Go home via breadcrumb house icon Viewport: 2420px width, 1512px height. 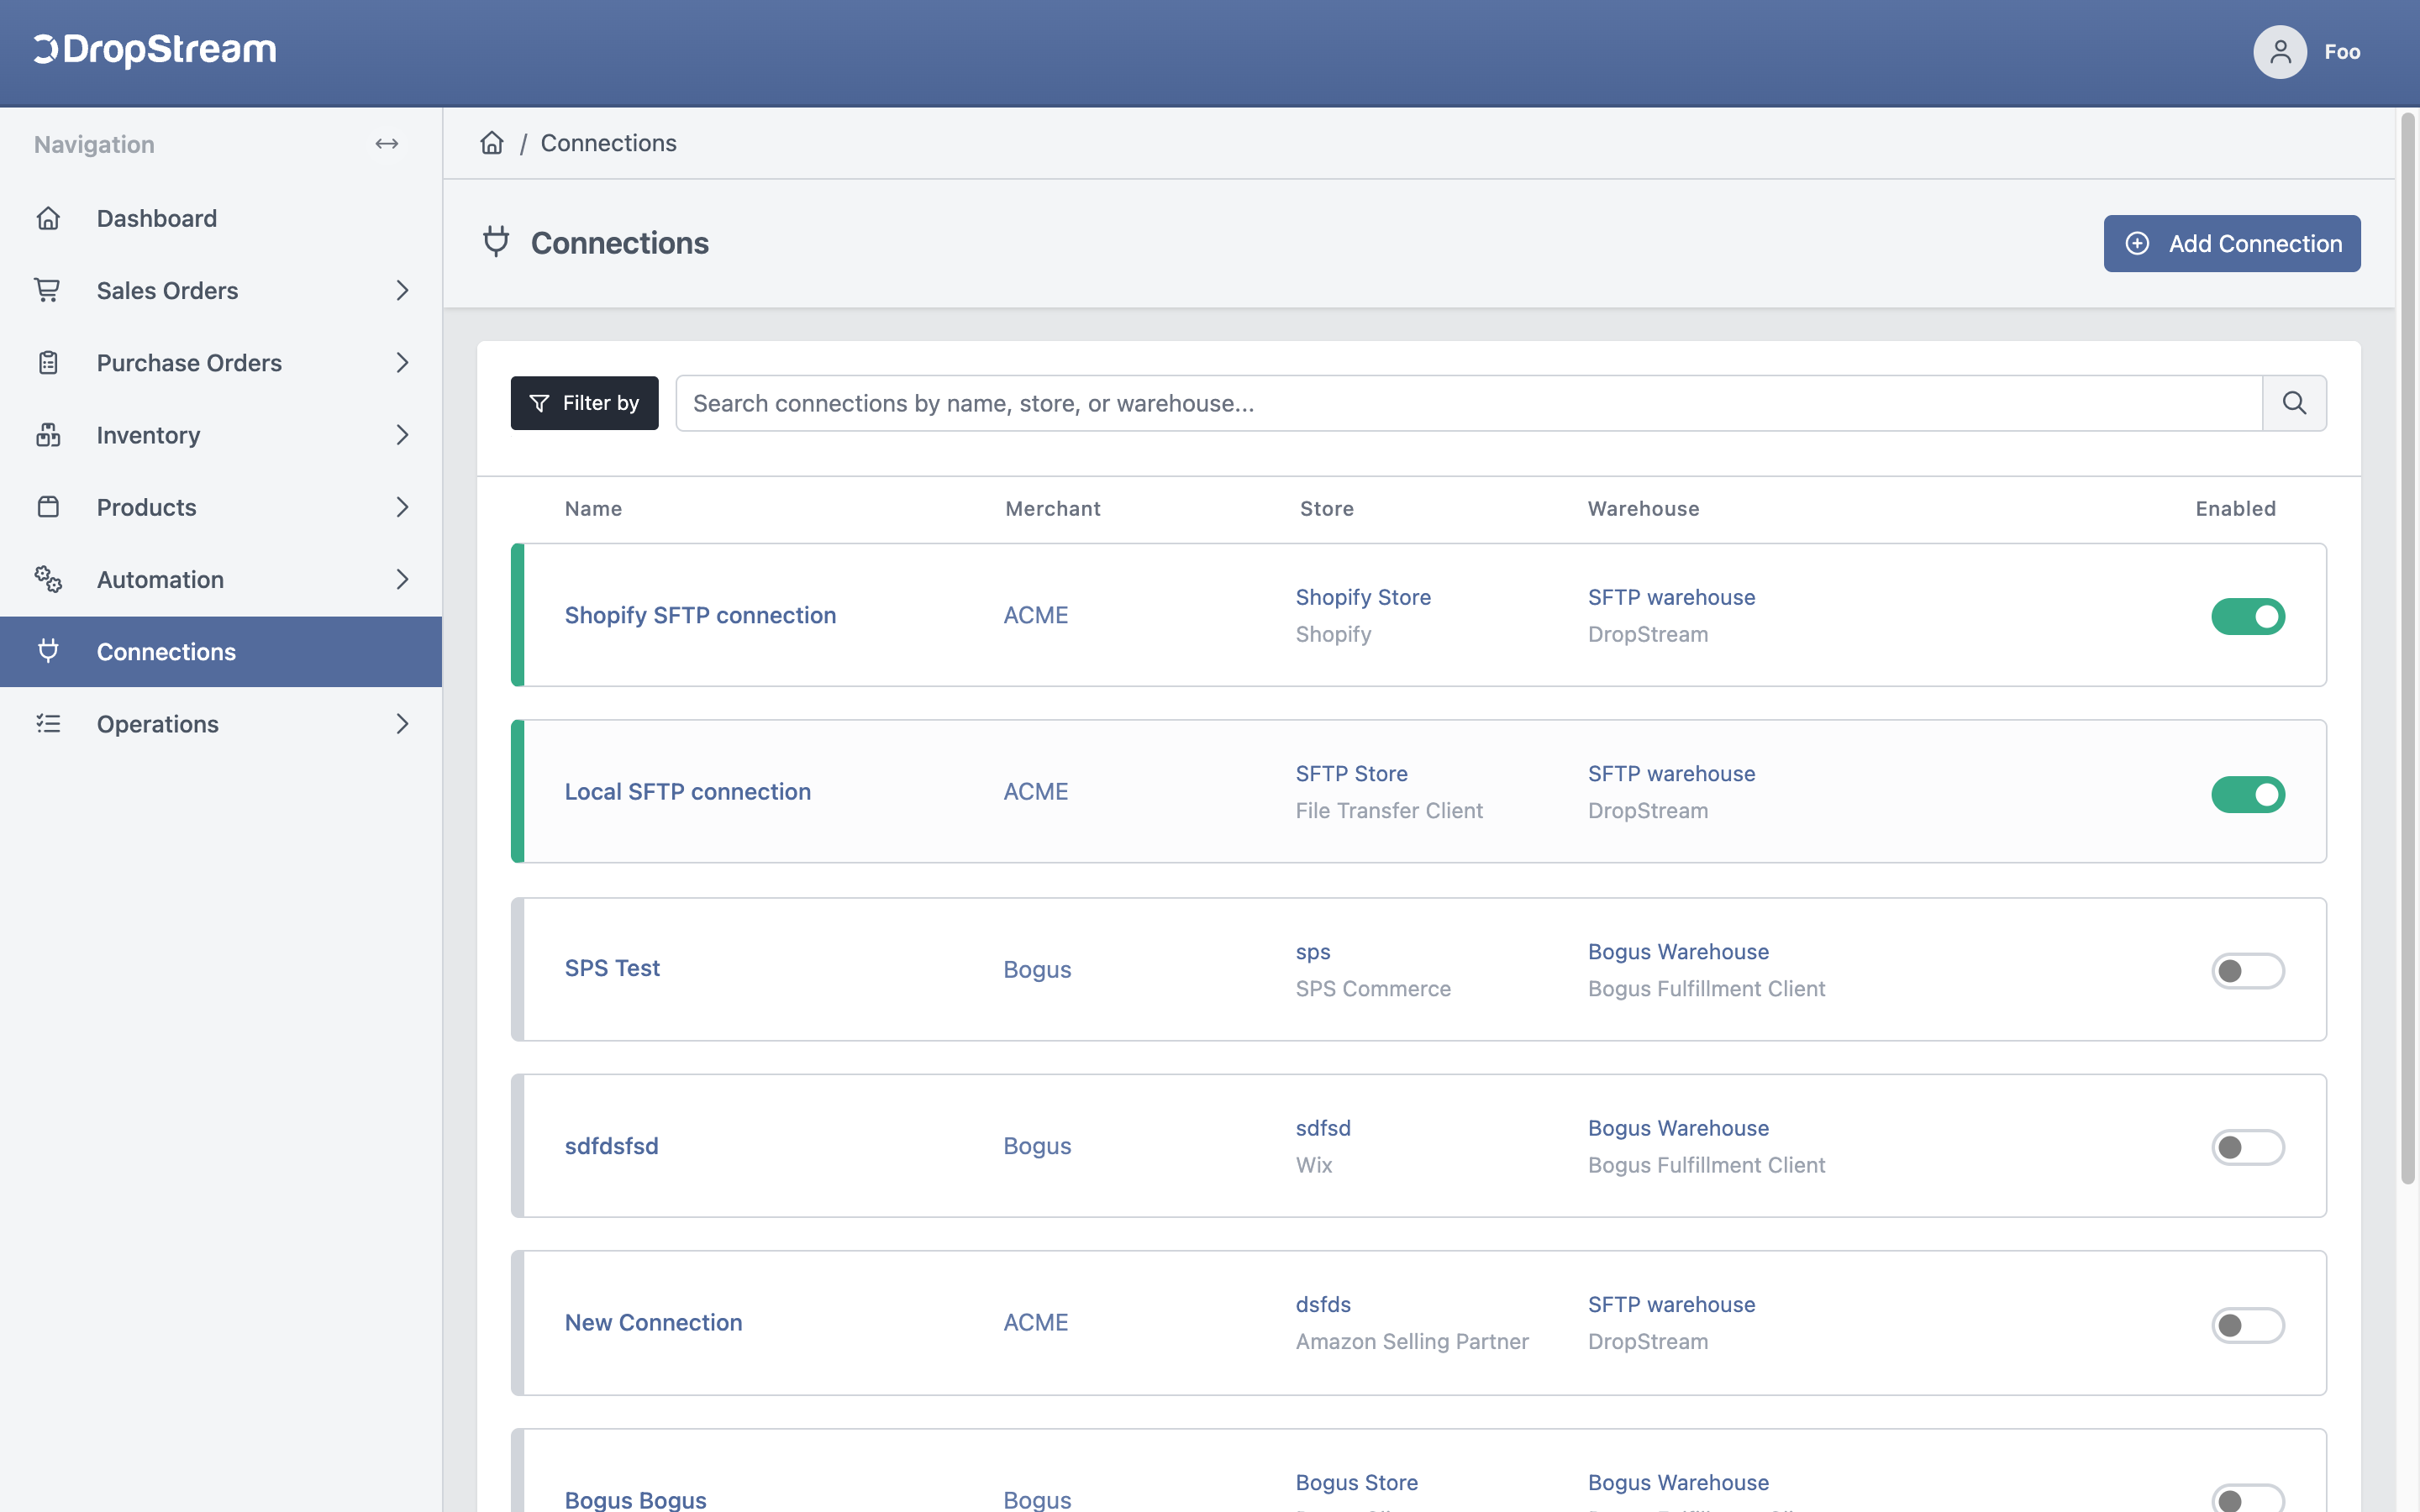click(492, 143)
